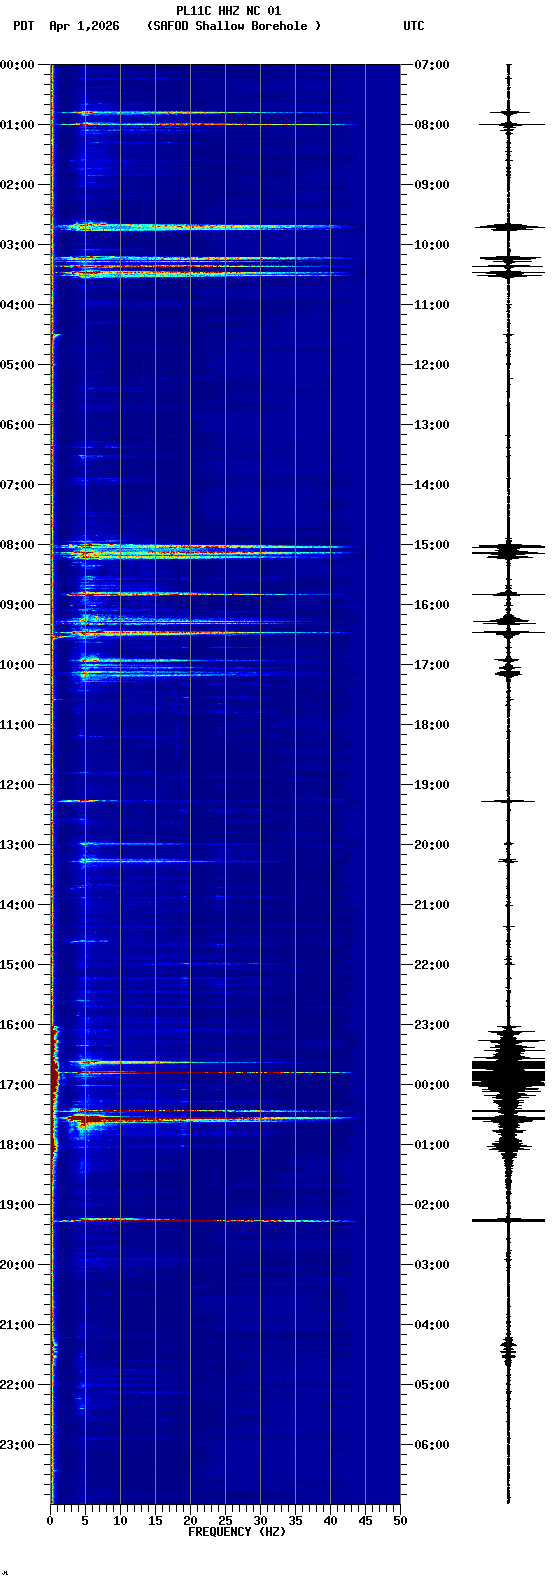552x1584 pixels.
Task: Click the 35 Hz frequency tick label
Action: click(x=295, y=1521)
